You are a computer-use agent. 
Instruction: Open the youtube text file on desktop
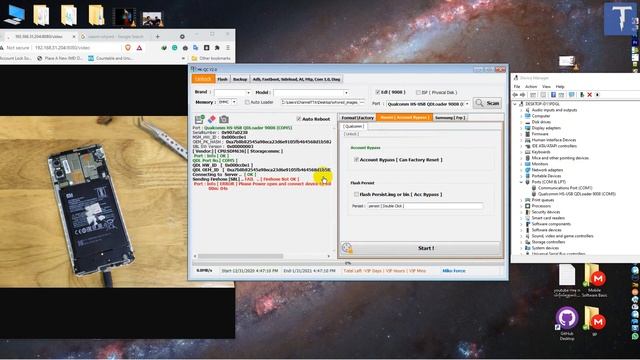click(x=567, y=280)
